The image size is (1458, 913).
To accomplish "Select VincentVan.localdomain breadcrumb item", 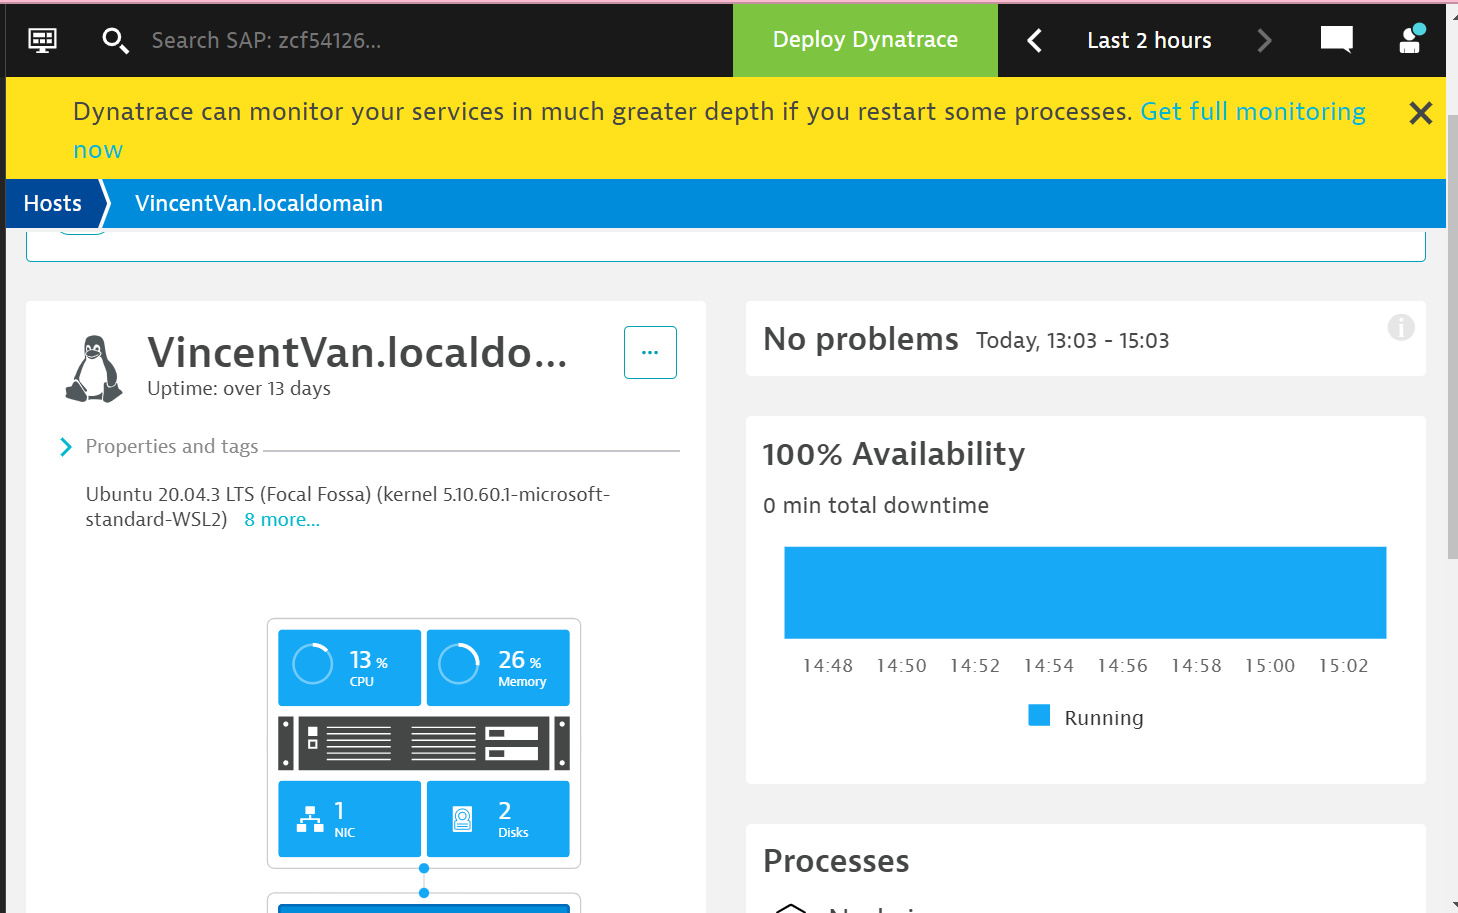I will pyautogui.click(x=259, y=204).
